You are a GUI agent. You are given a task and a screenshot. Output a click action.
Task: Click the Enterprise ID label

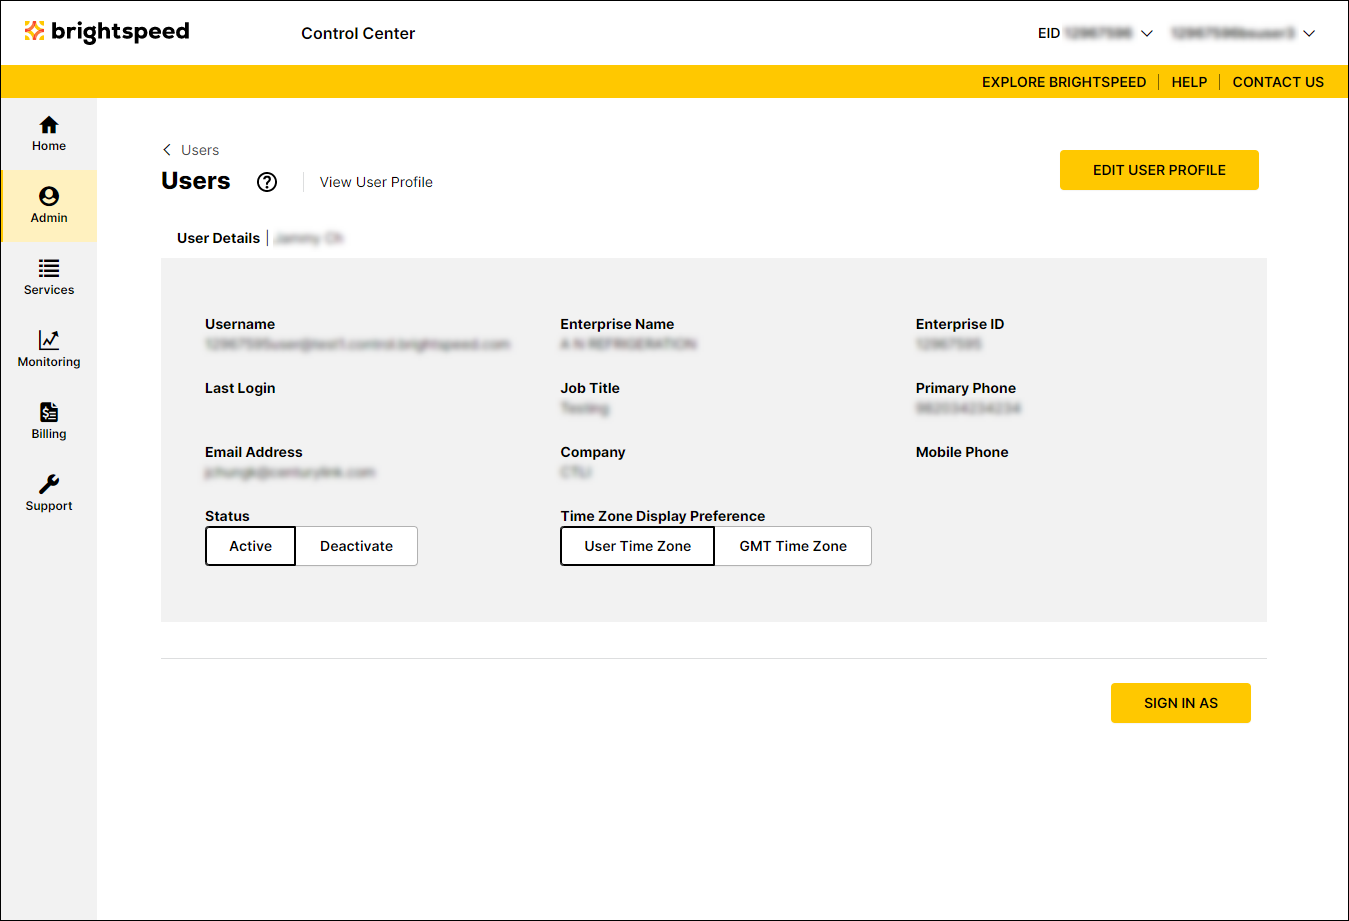(x=960, y=324)
